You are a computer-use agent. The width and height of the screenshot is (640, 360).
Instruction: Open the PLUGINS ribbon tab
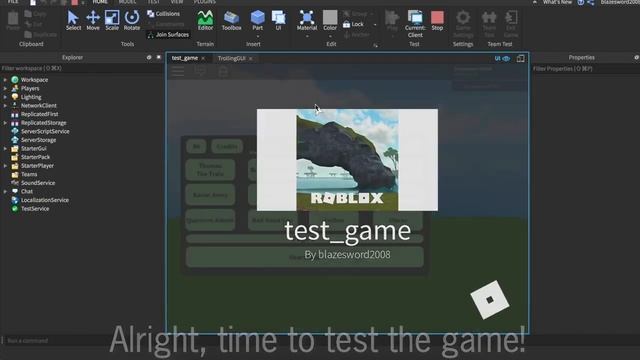[x=204, y=2]
